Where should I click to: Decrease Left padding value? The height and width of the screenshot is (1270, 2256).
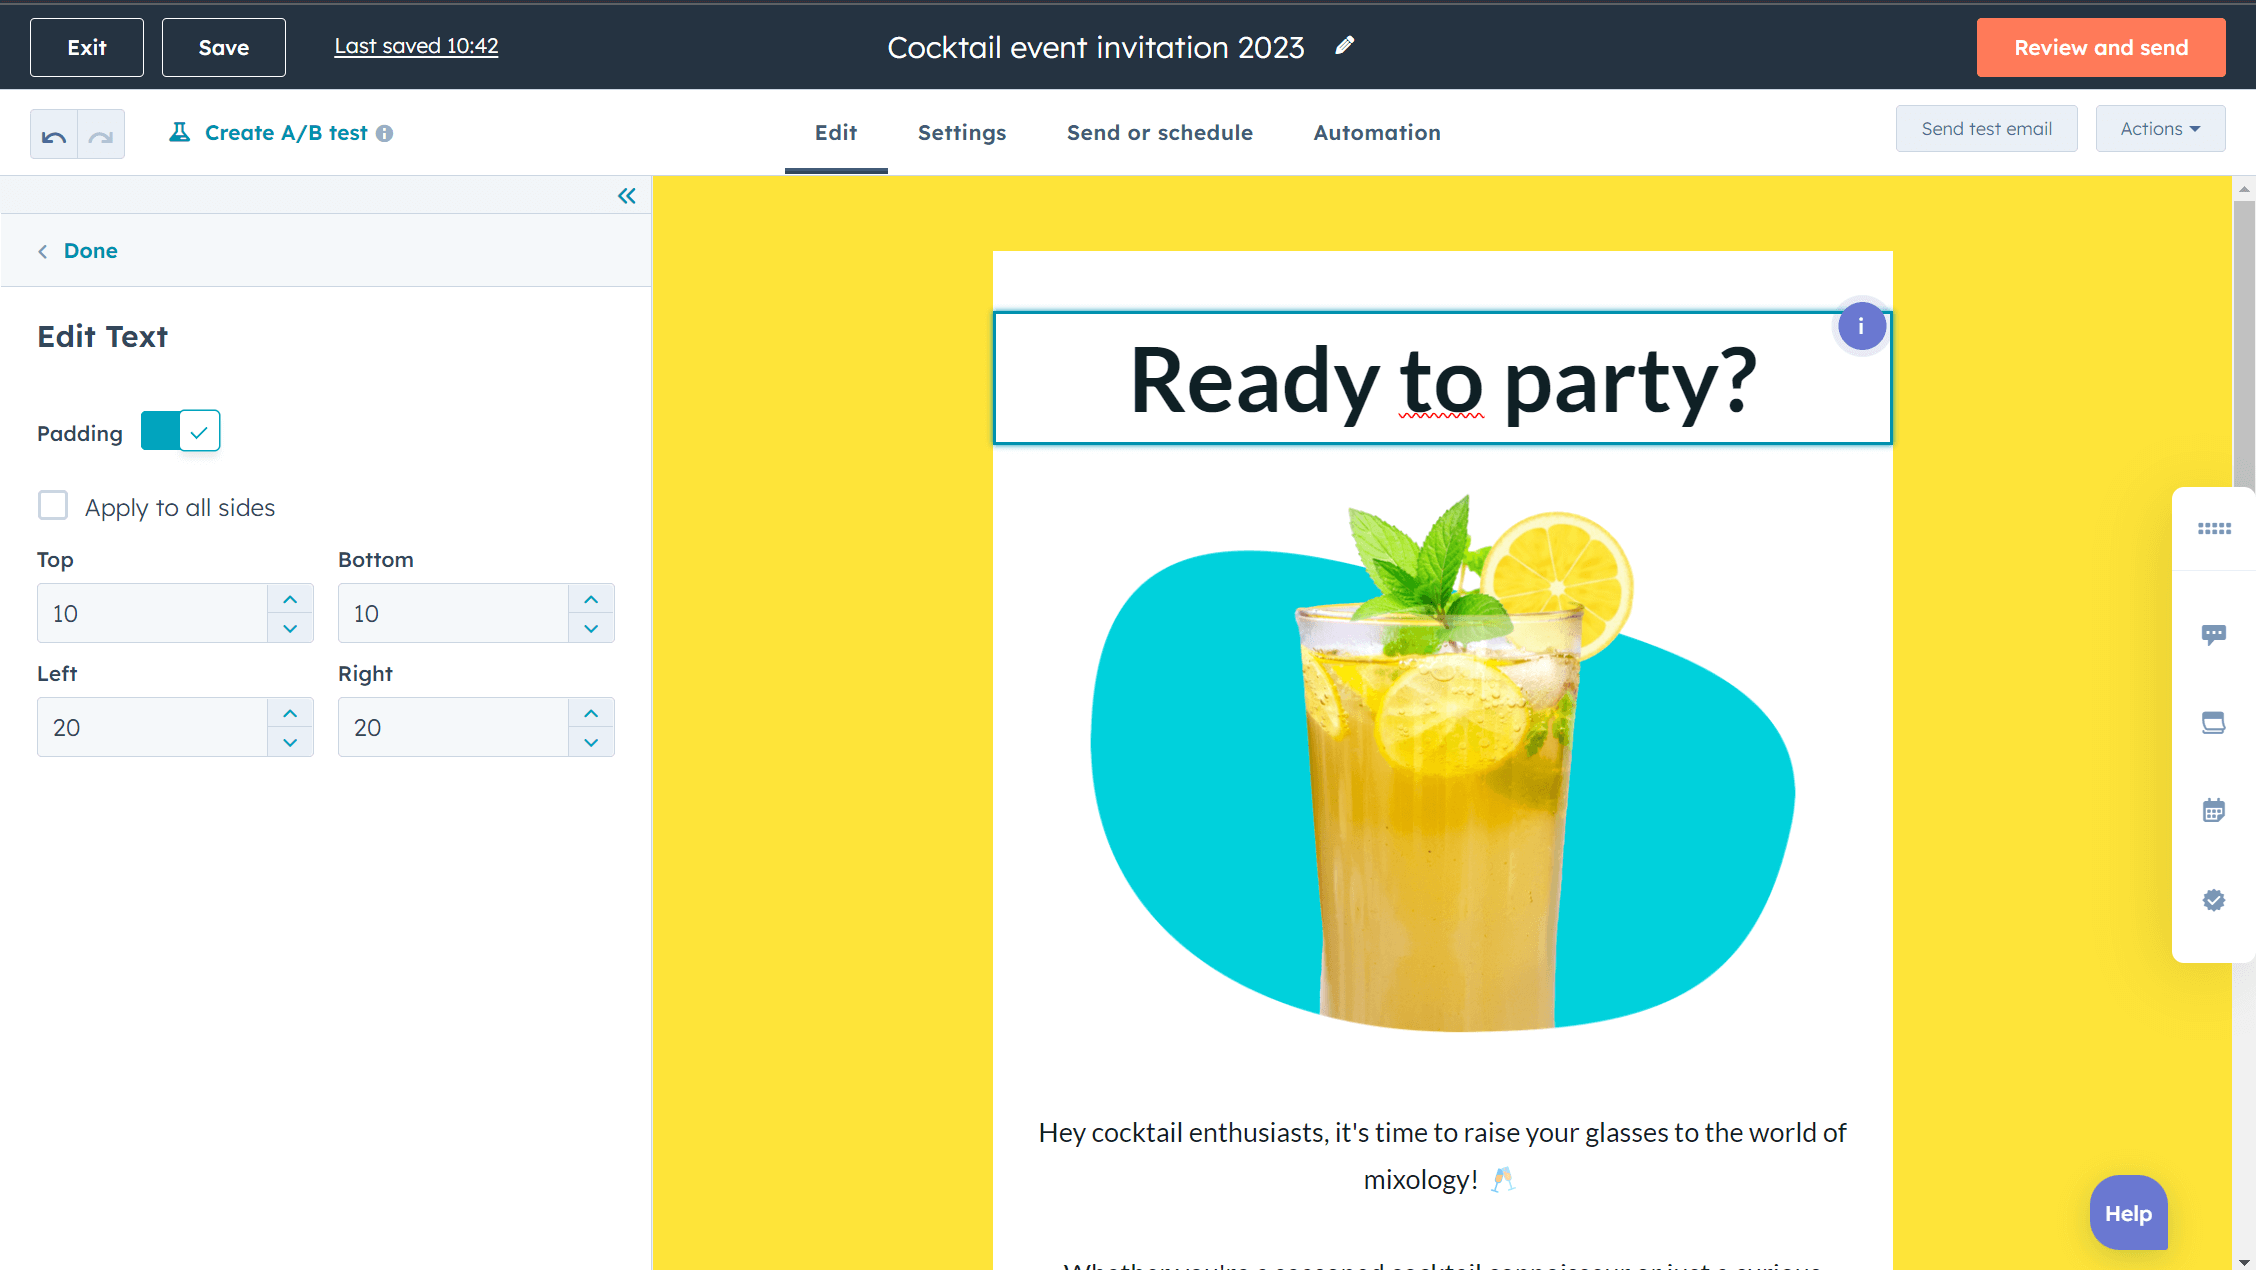pos(290,742)
